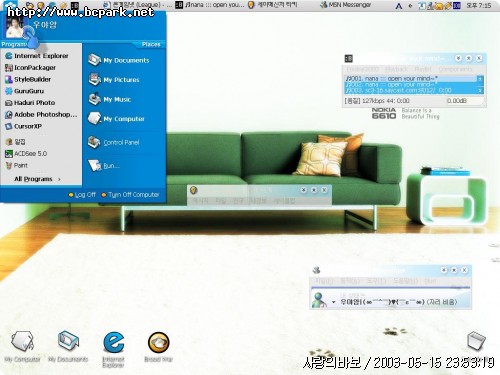Open Internet Explorer desktop icon
This screenshot has width=500, height=375.
[113, 349]
